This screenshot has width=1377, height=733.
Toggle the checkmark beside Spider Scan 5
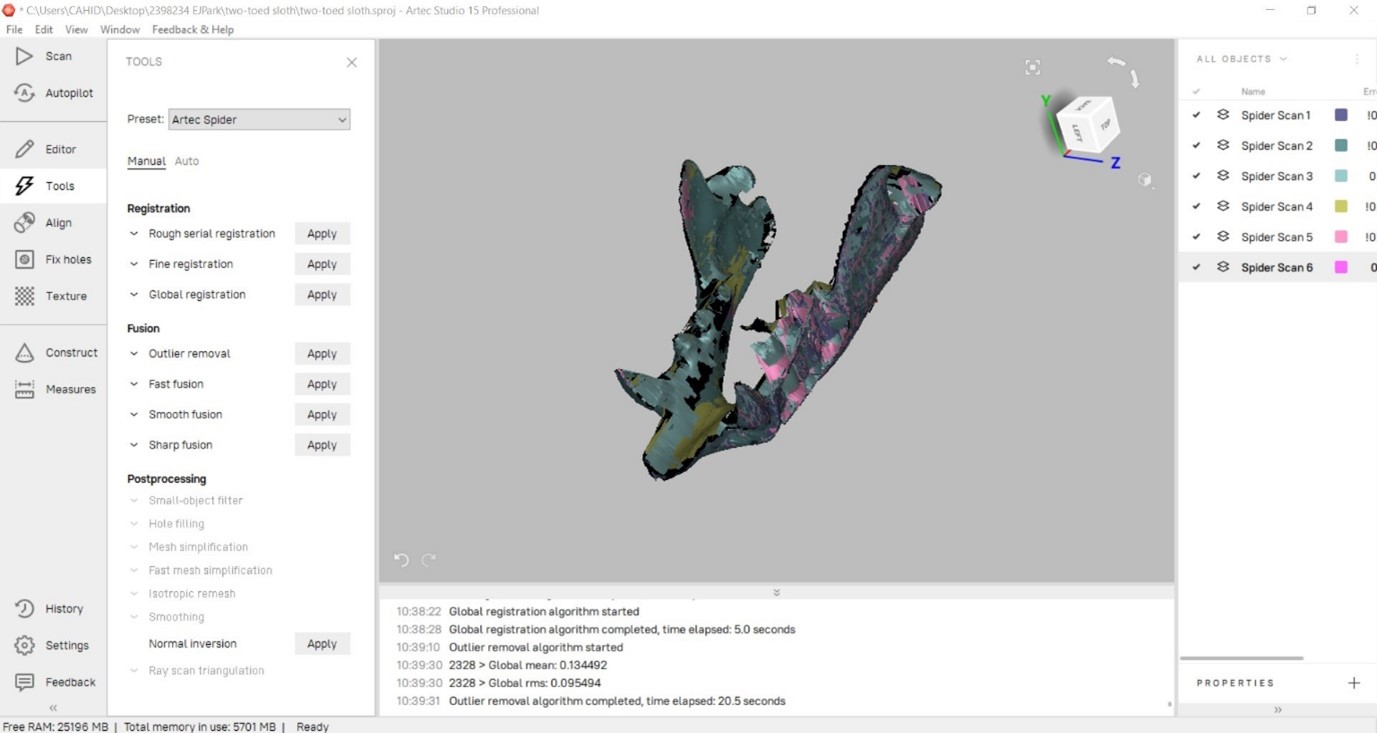(1196, 237)
